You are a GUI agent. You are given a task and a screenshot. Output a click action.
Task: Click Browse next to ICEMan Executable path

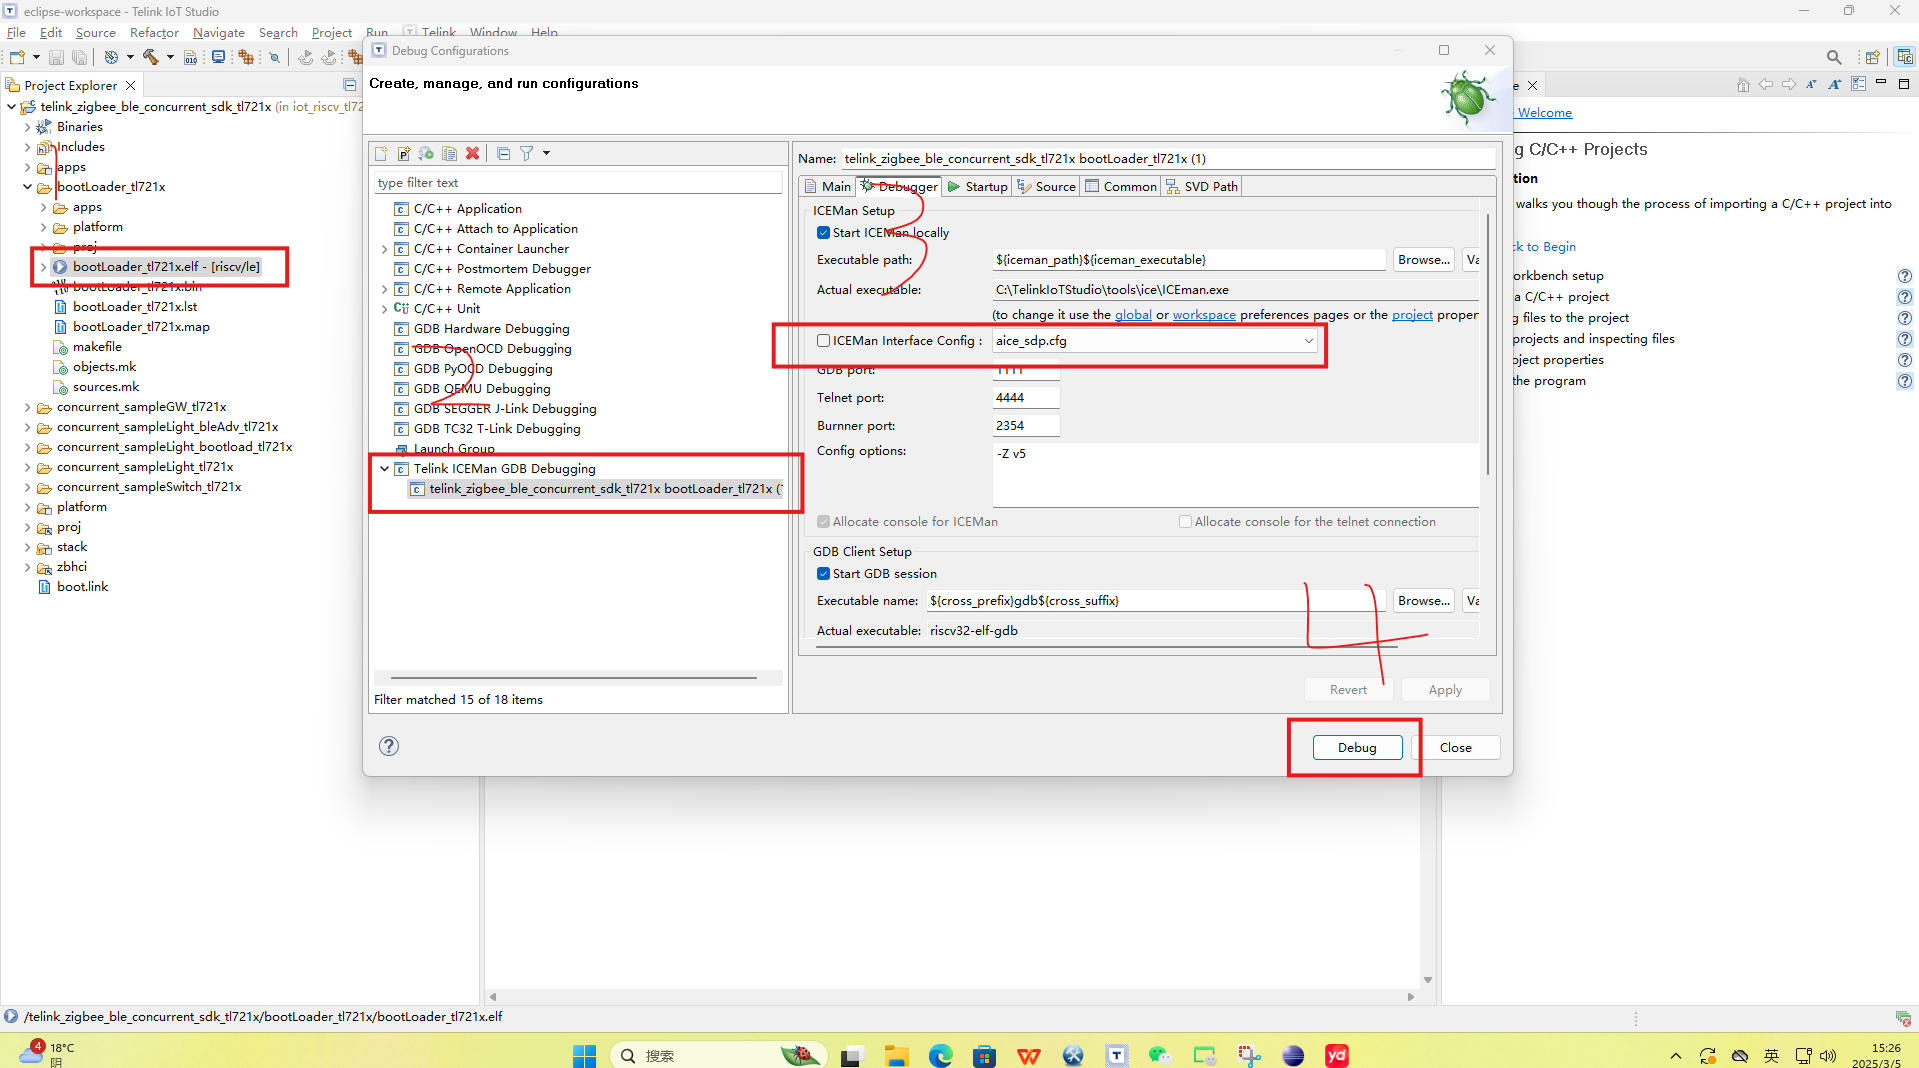click(x=1424, y=260)
